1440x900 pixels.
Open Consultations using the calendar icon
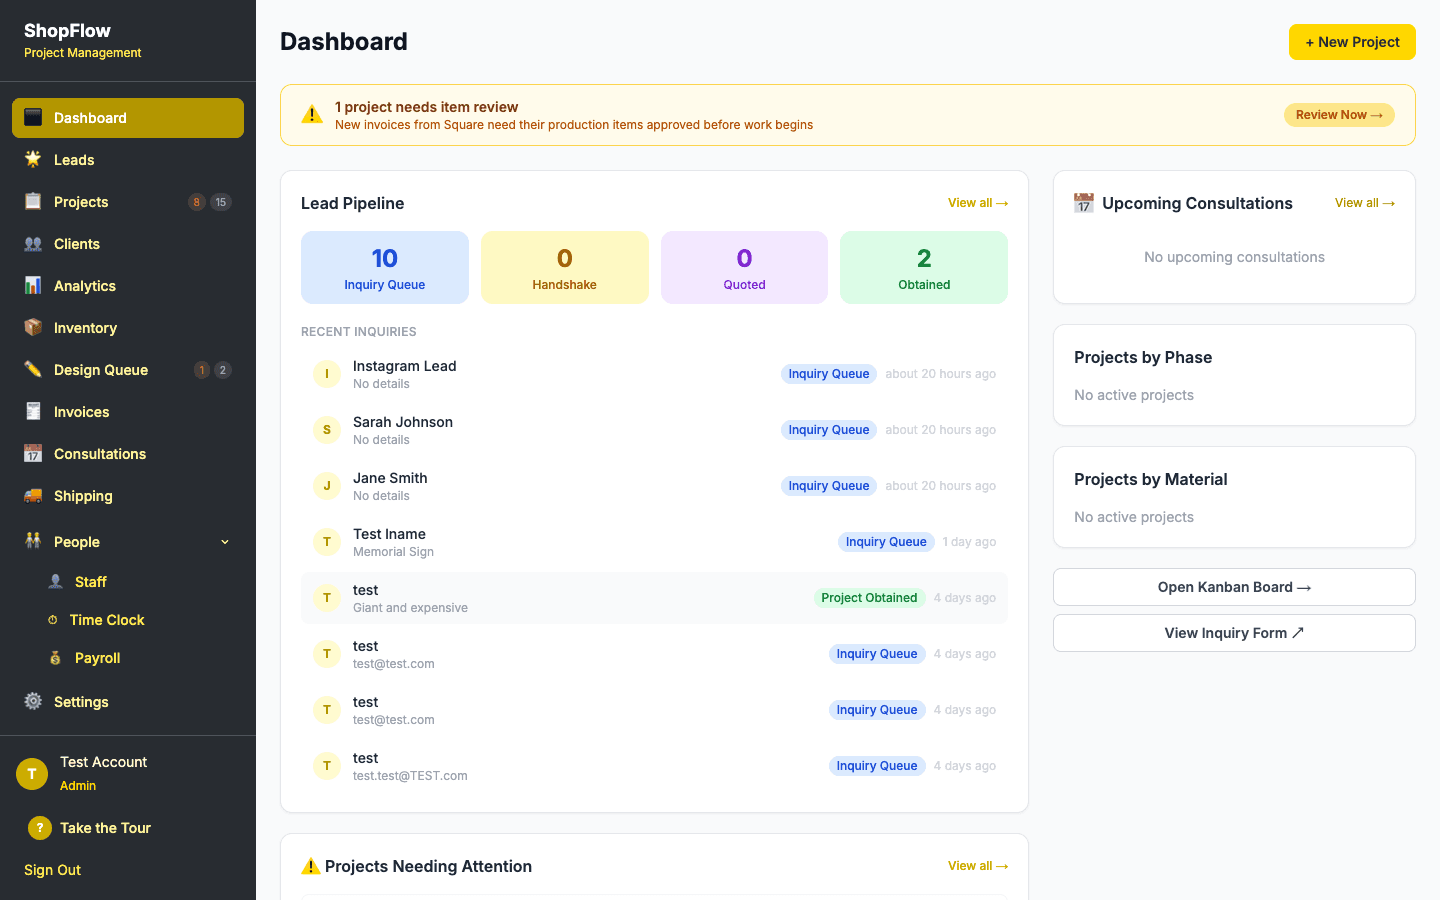(31, 453)
